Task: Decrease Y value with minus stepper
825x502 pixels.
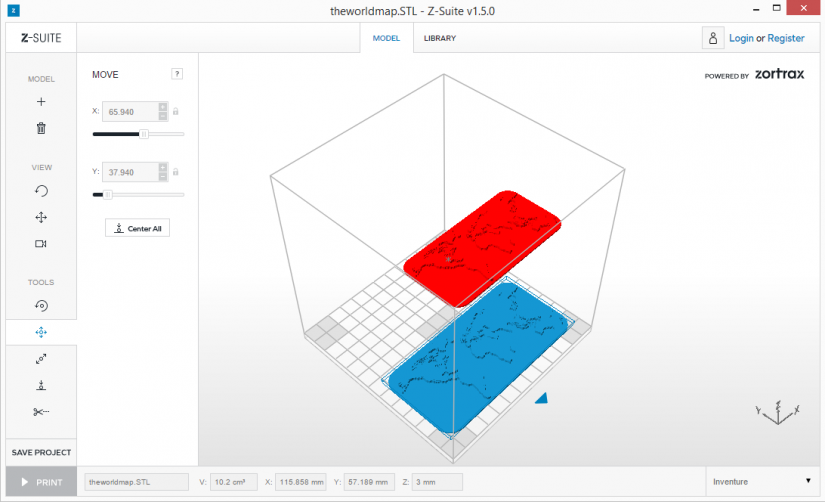Action: 163,176
